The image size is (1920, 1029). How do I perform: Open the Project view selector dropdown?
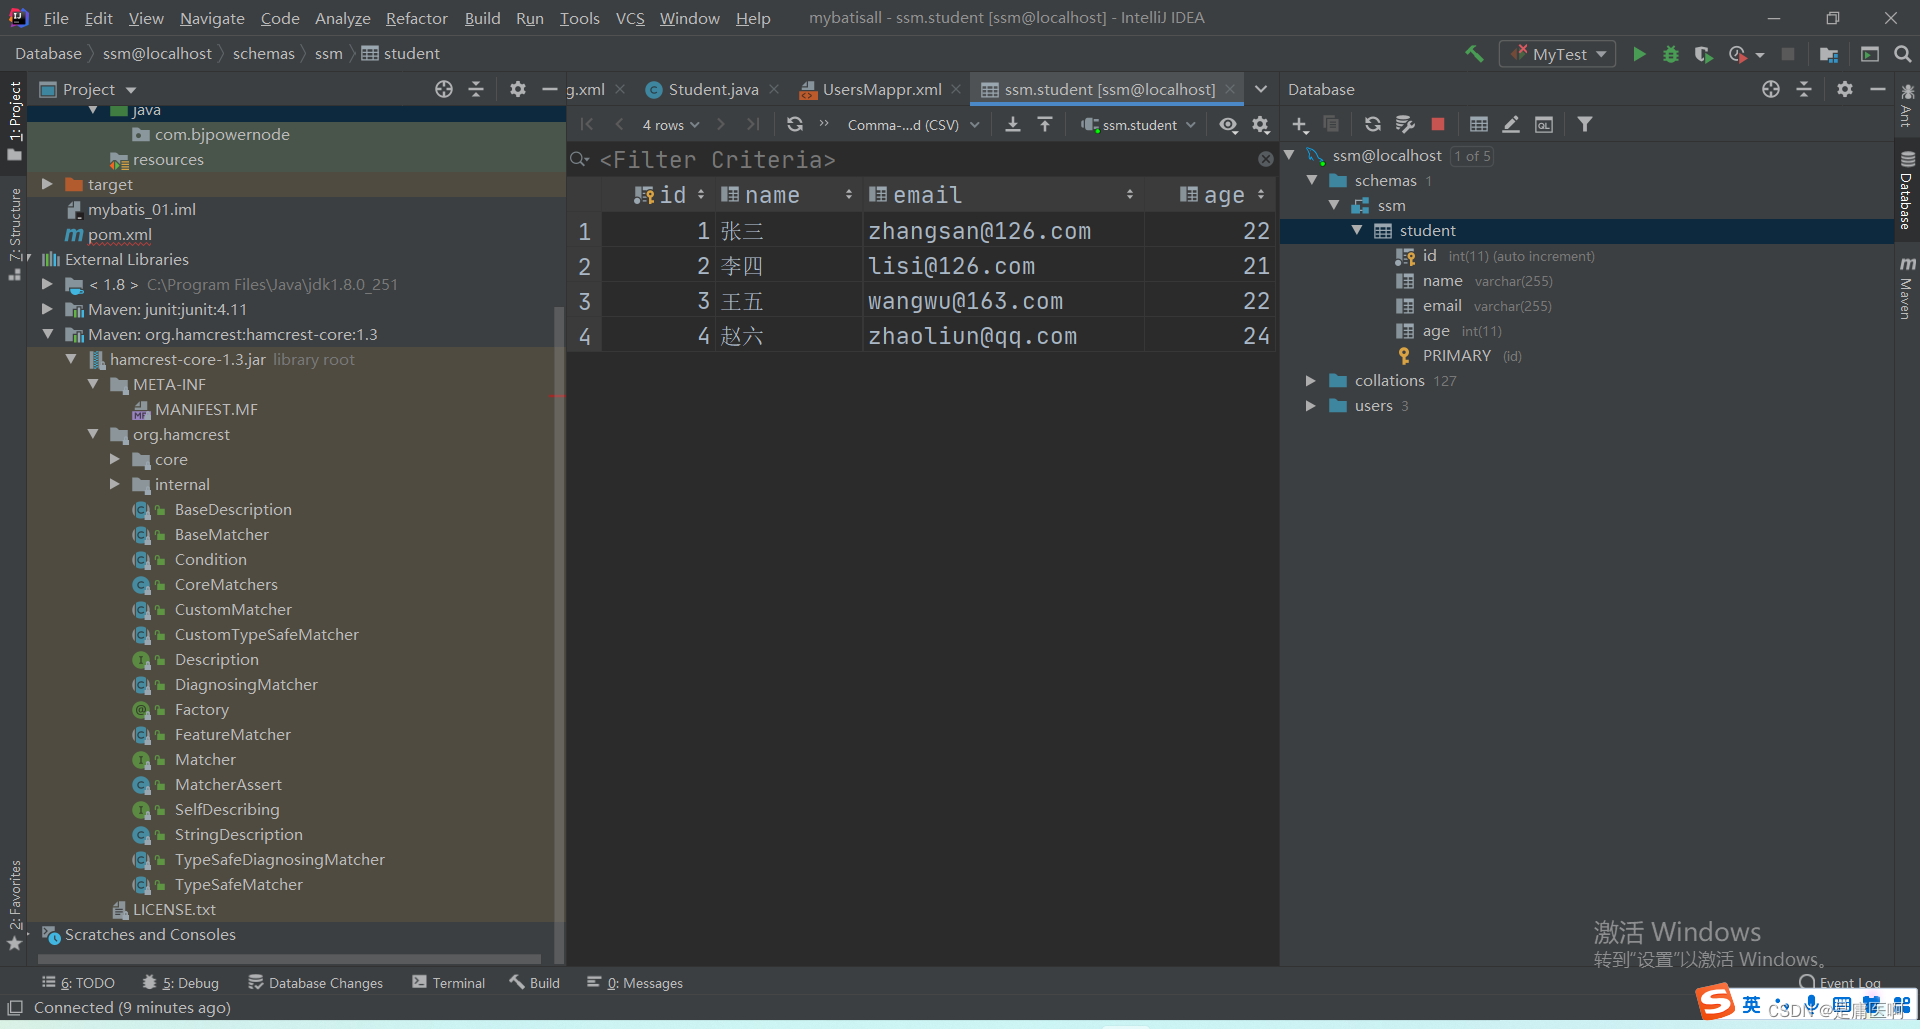point(88,89)
